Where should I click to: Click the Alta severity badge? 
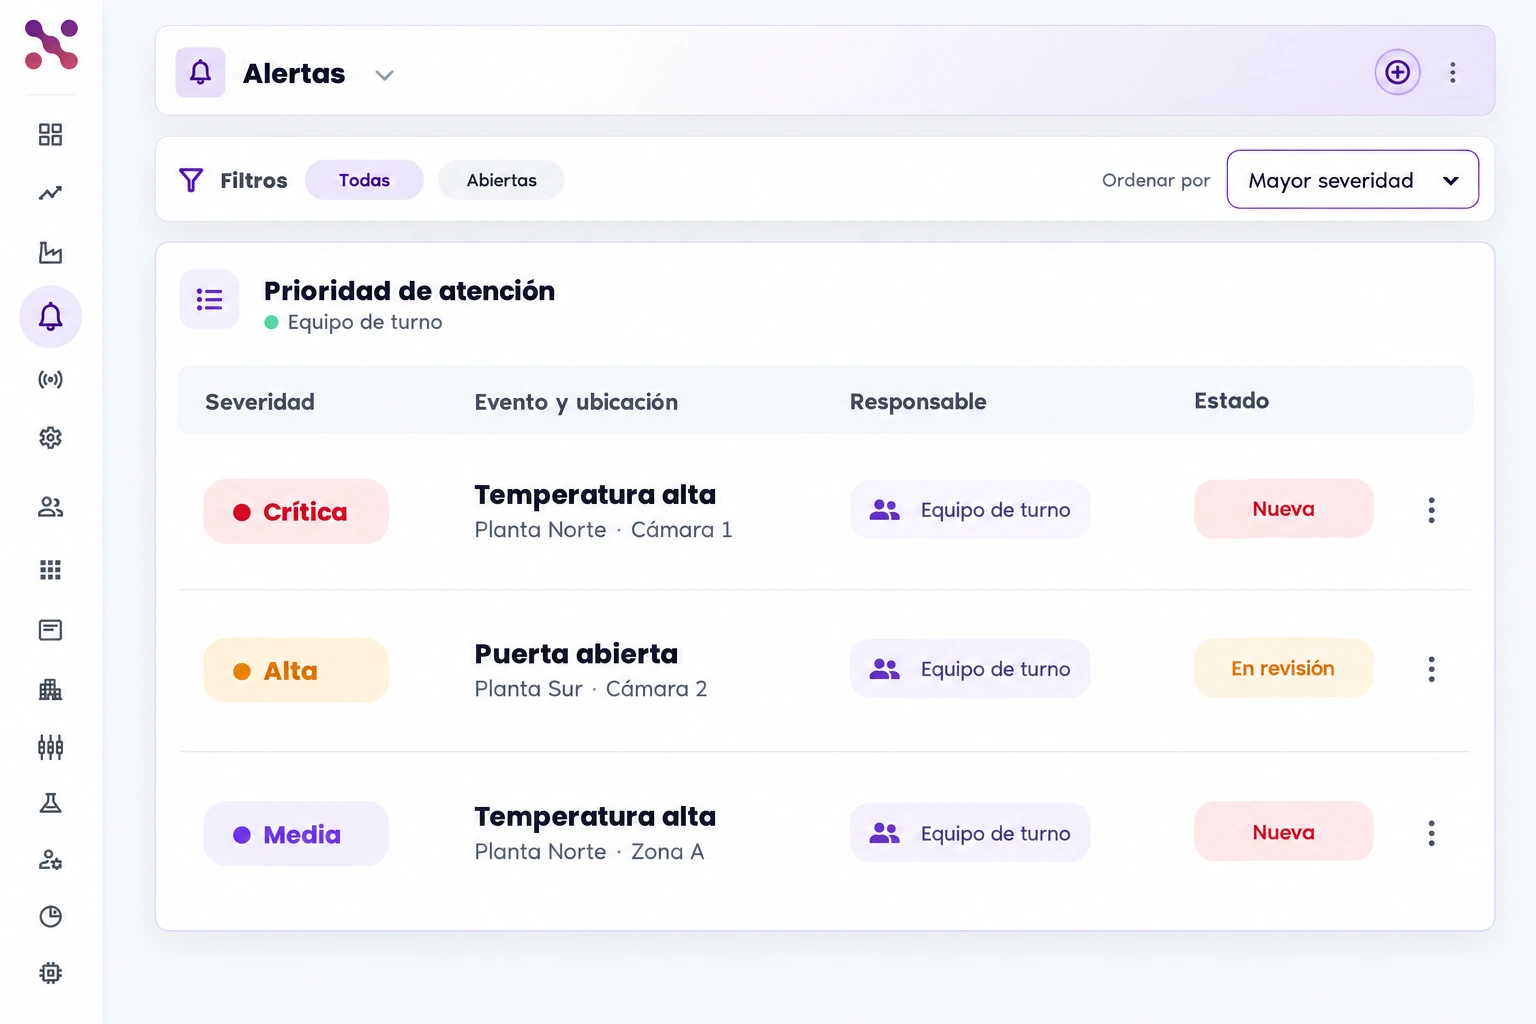(x=296, y=671)
